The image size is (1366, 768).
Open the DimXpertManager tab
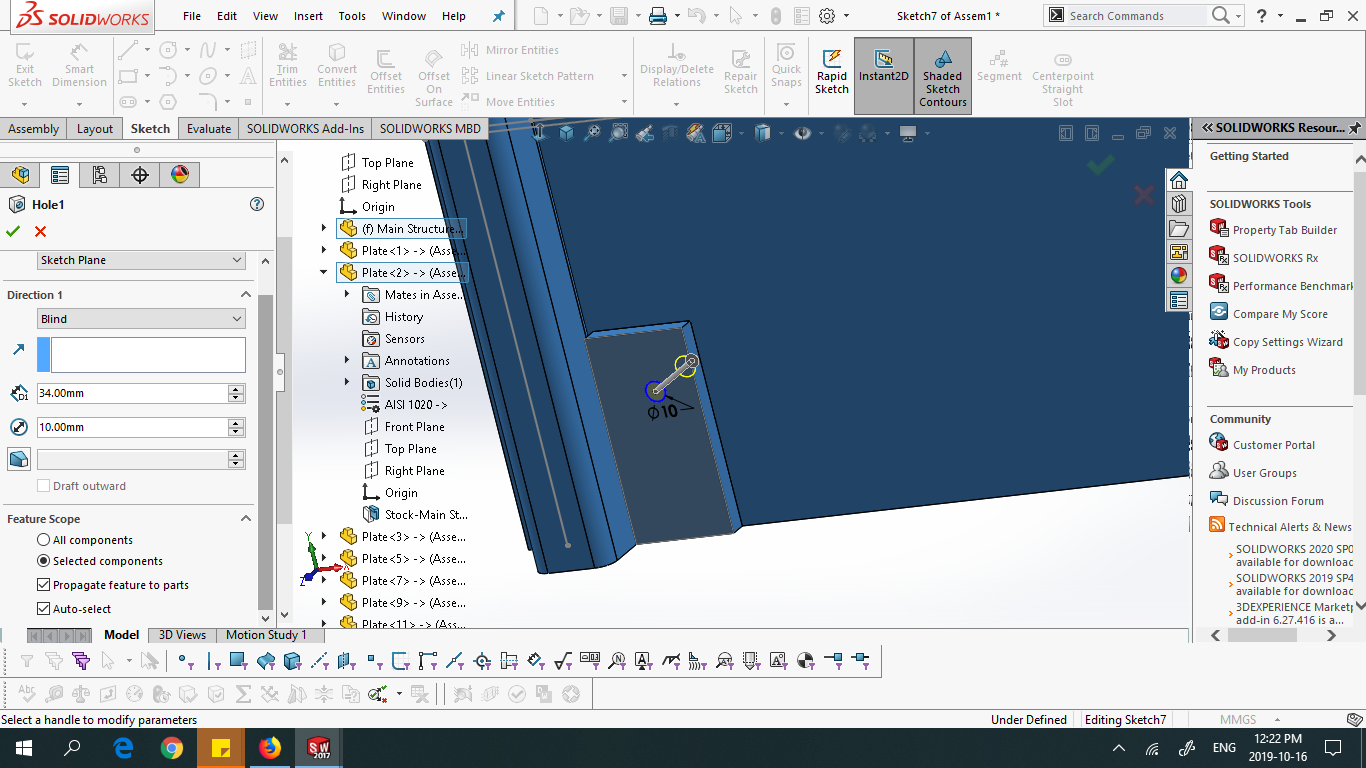140,175
